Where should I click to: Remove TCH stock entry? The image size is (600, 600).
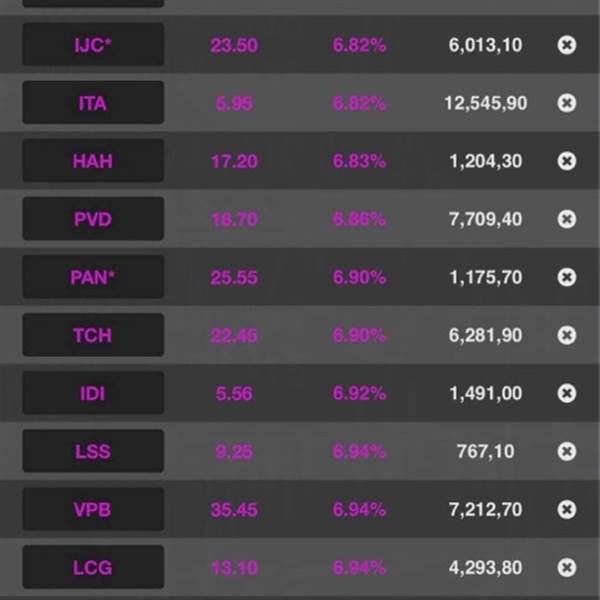(567, 335)
